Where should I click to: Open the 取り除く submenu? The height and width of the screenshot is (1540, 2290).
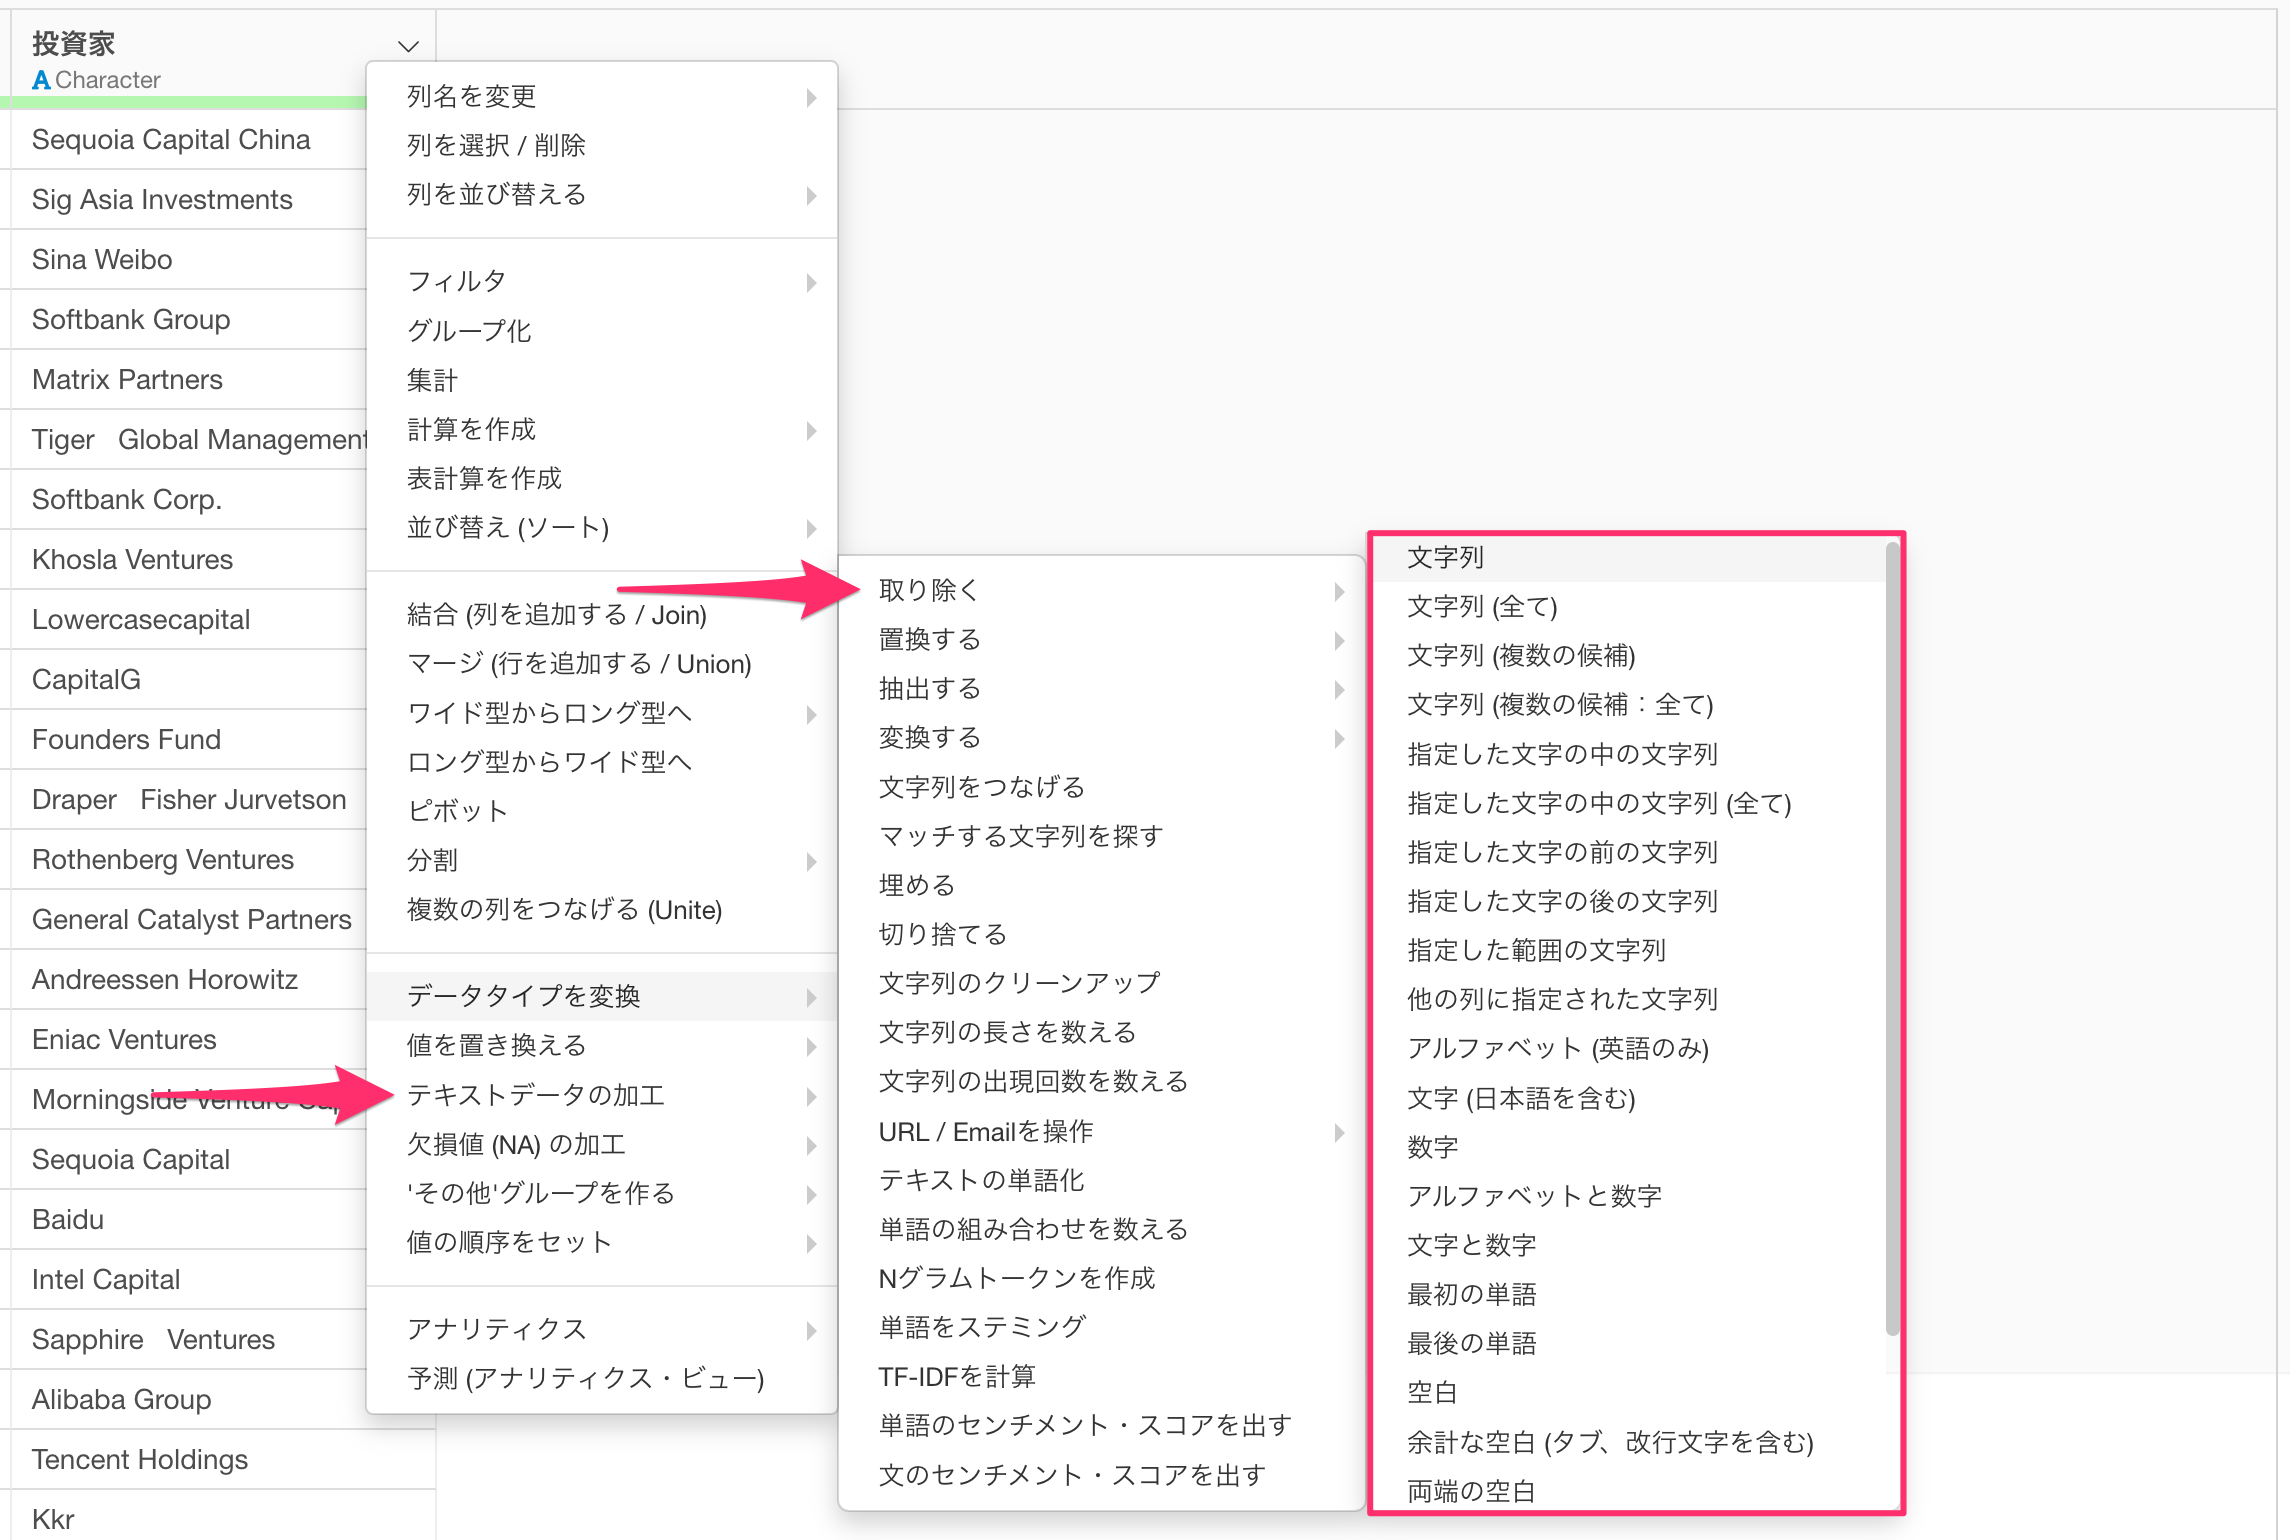click(x=1102, y=590)
